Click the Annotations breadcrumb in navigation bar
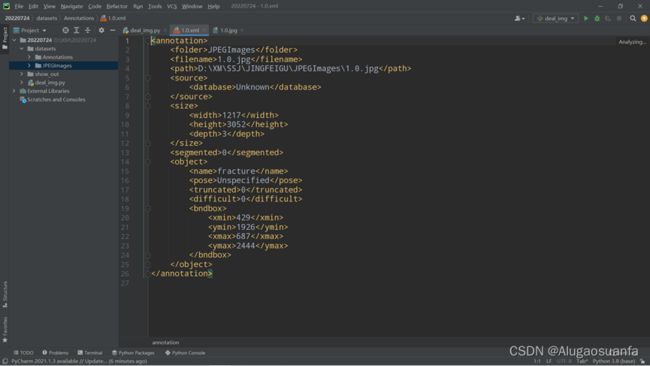 [79, 18]
